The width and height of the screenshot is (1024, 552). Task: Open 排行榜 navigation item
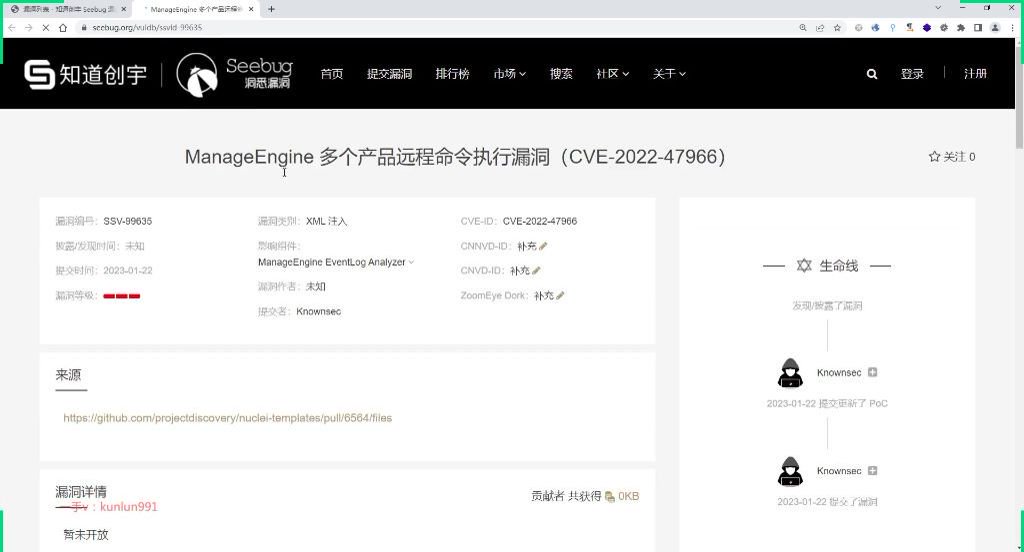453,74
